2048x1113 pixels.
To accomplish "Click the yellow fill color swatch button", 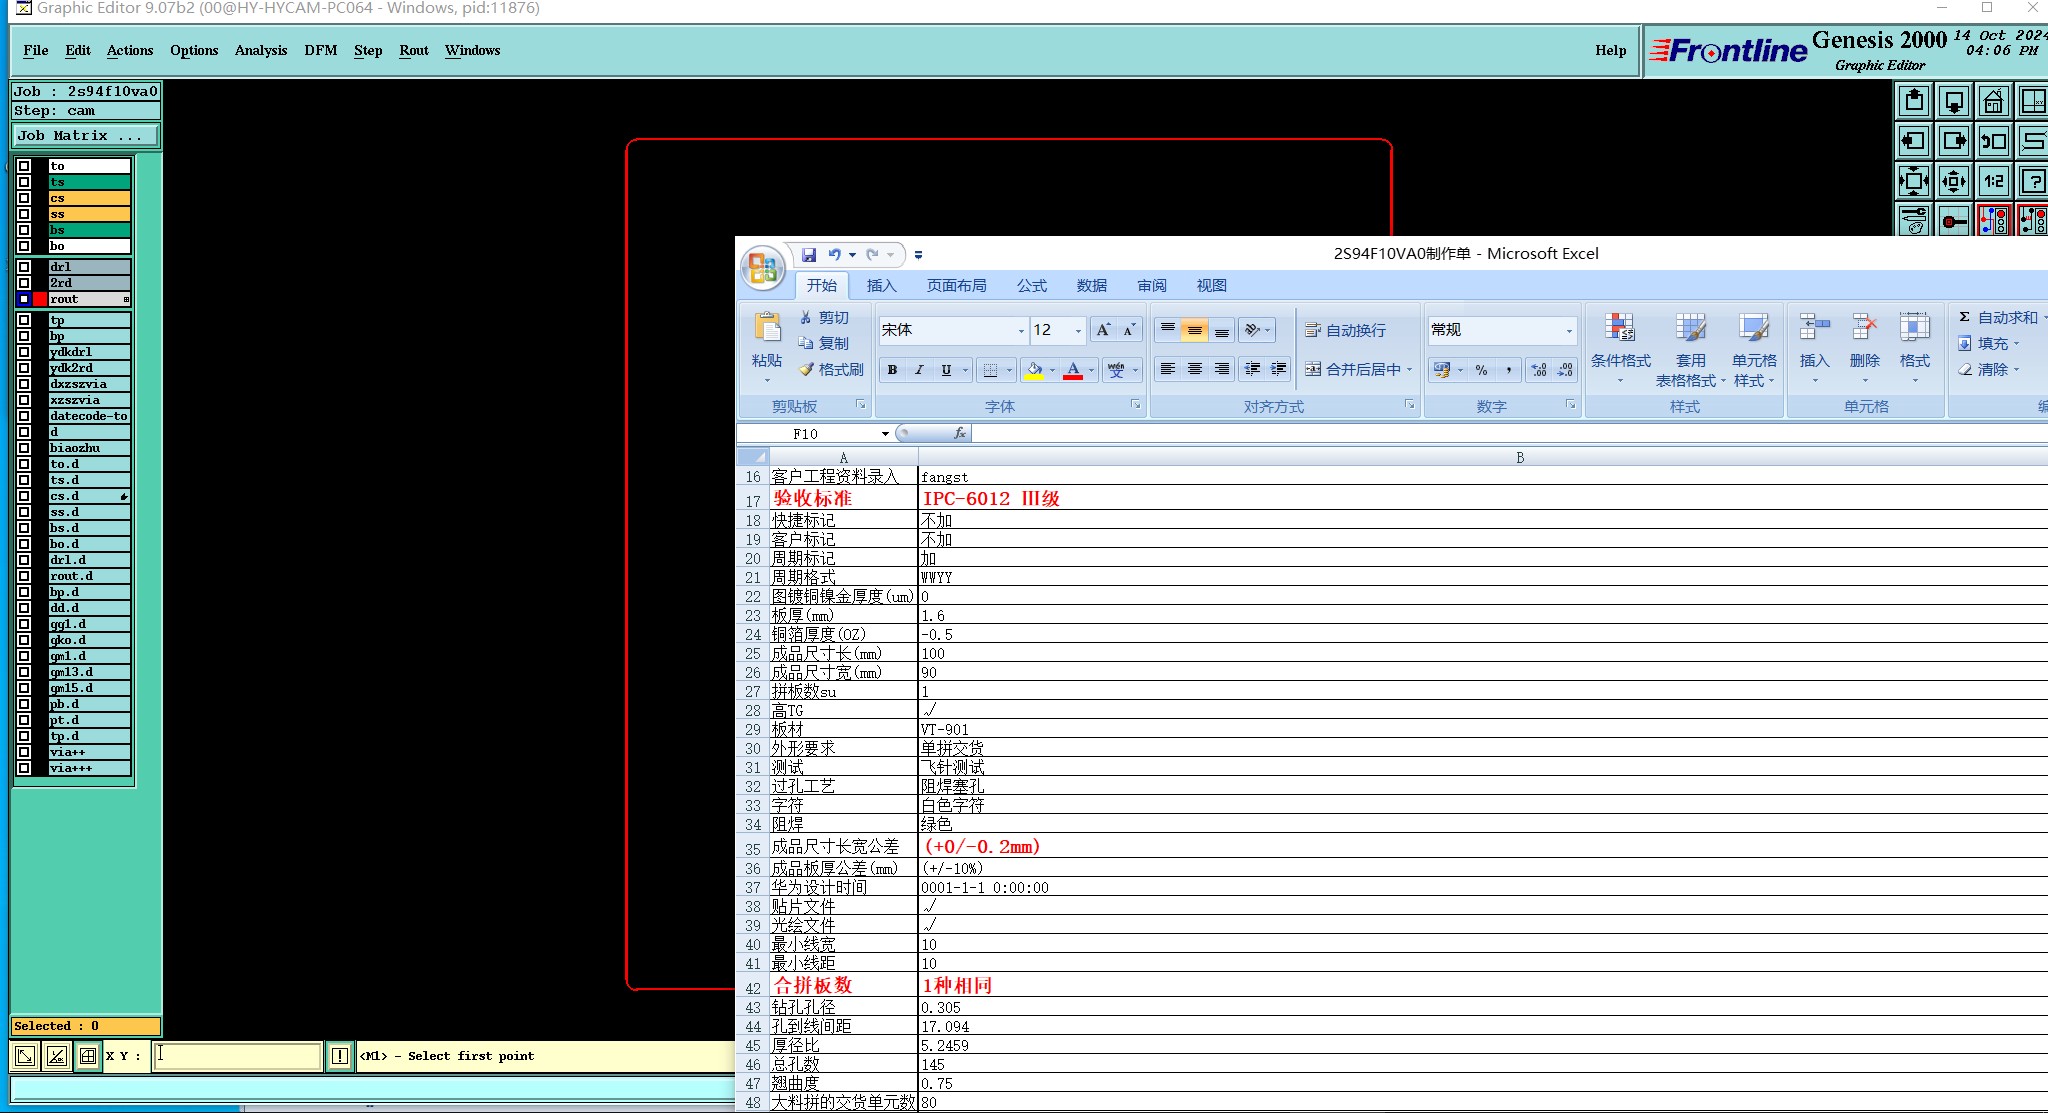I will tap(1034, 370).
